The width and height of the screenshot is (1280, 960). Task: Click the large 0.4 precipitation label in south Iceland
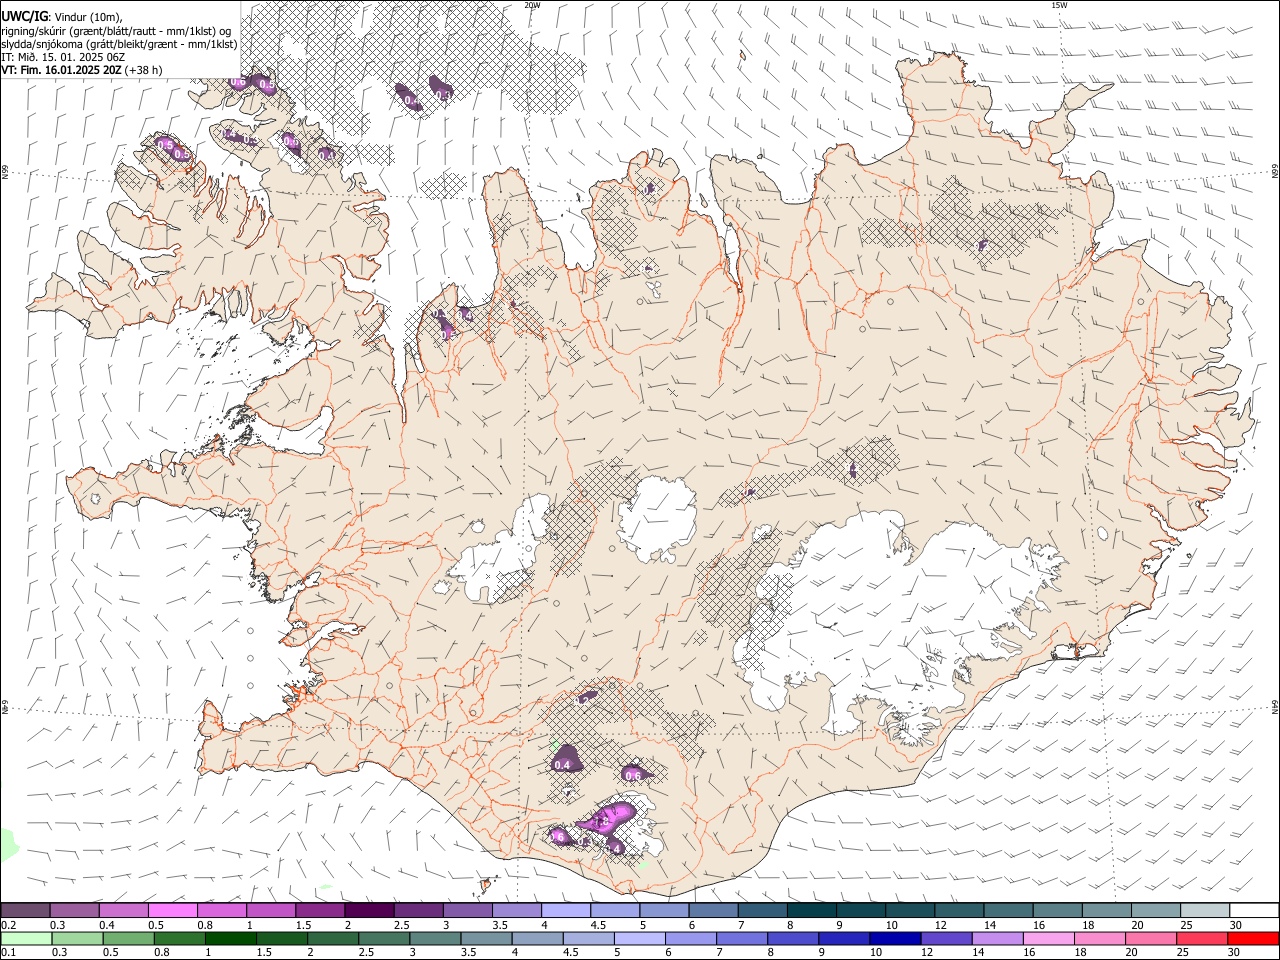tap(562, 765)
